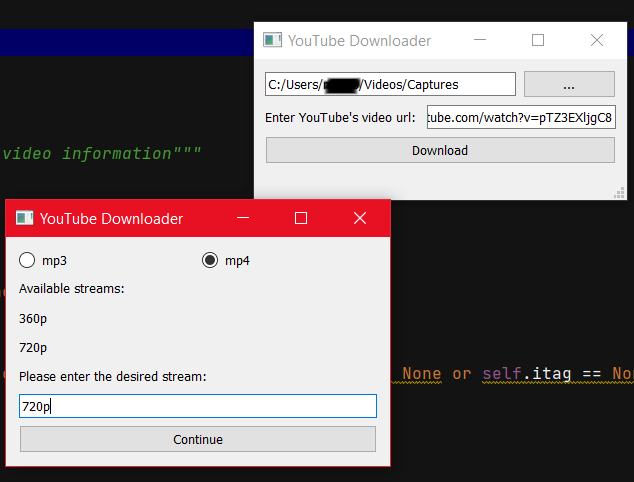
Task: Maximize the background YouTube Downloader window
Action: [x=538, y=40]
